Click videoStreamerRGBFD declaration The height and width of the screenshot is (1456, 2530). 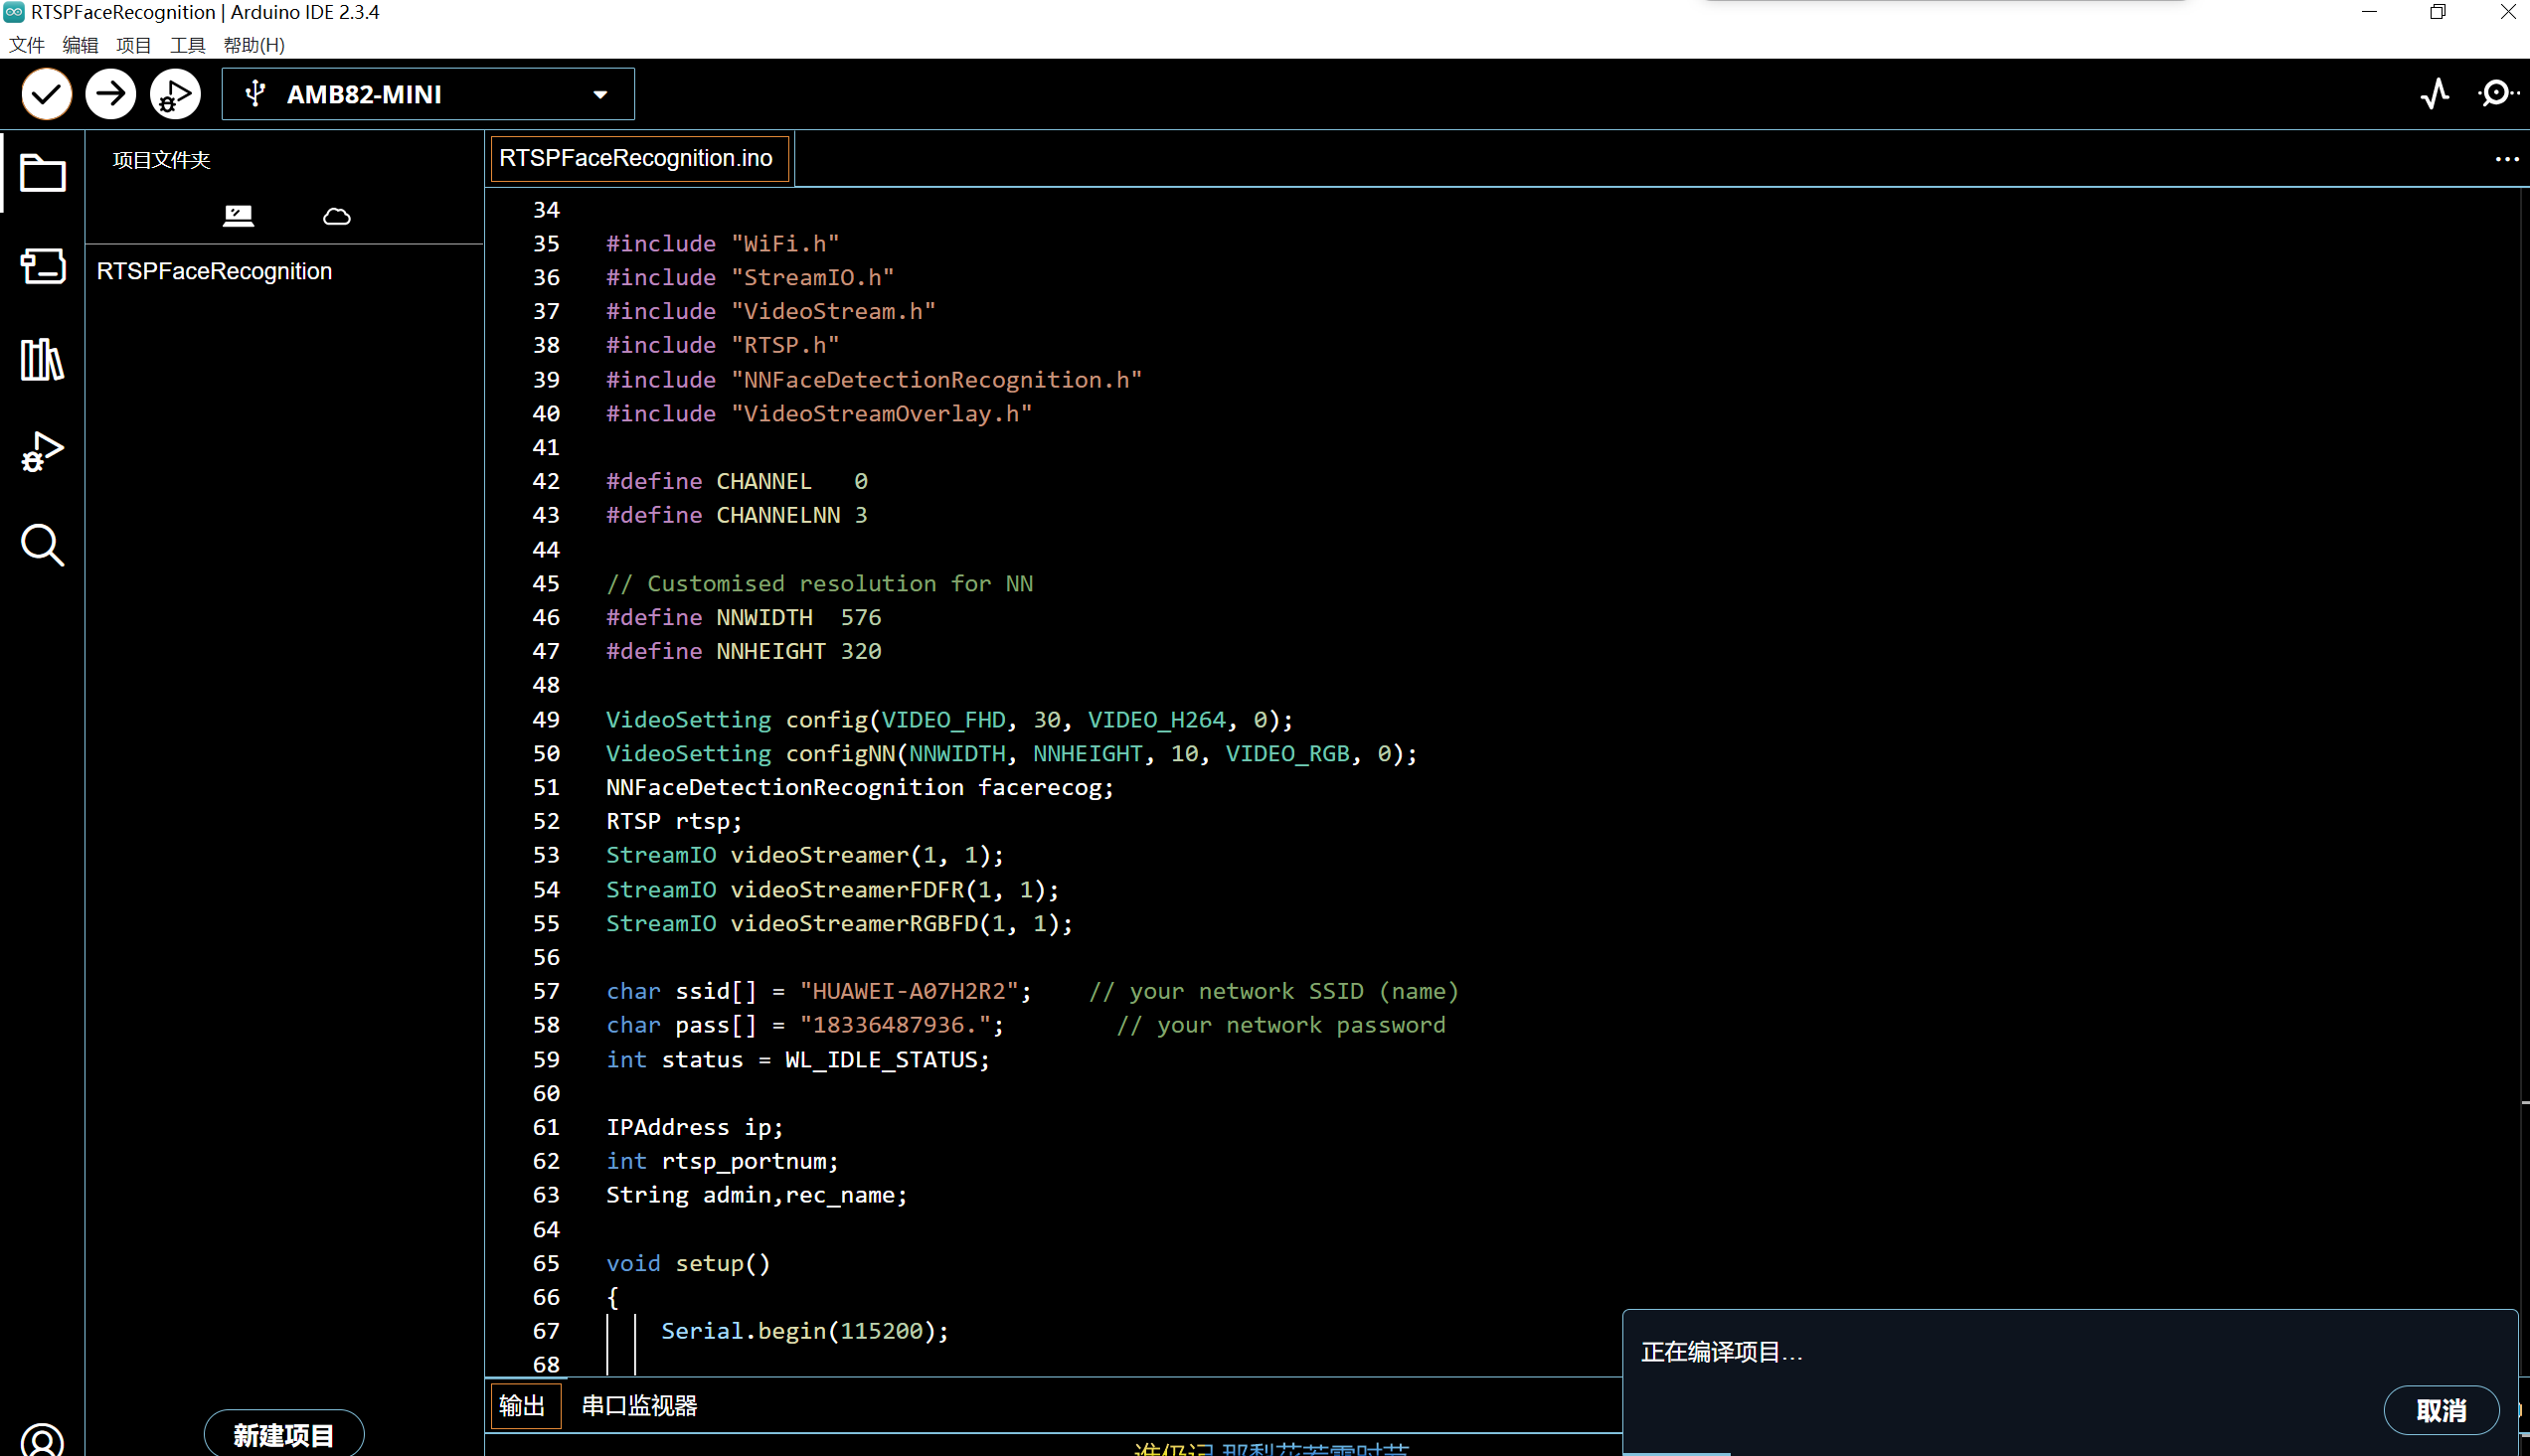point(840,923)
